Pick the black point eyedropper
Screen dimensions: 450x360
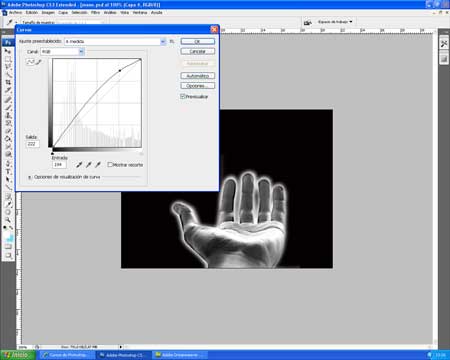tap(79, 165)
